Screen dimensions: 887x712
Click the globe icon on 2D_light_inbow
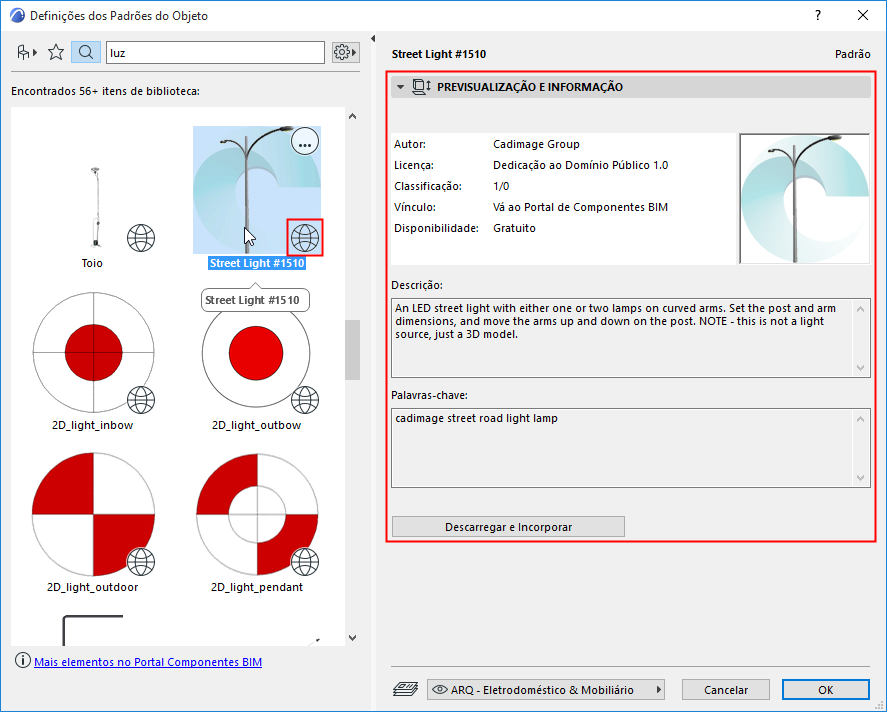[x=141, y=400]
